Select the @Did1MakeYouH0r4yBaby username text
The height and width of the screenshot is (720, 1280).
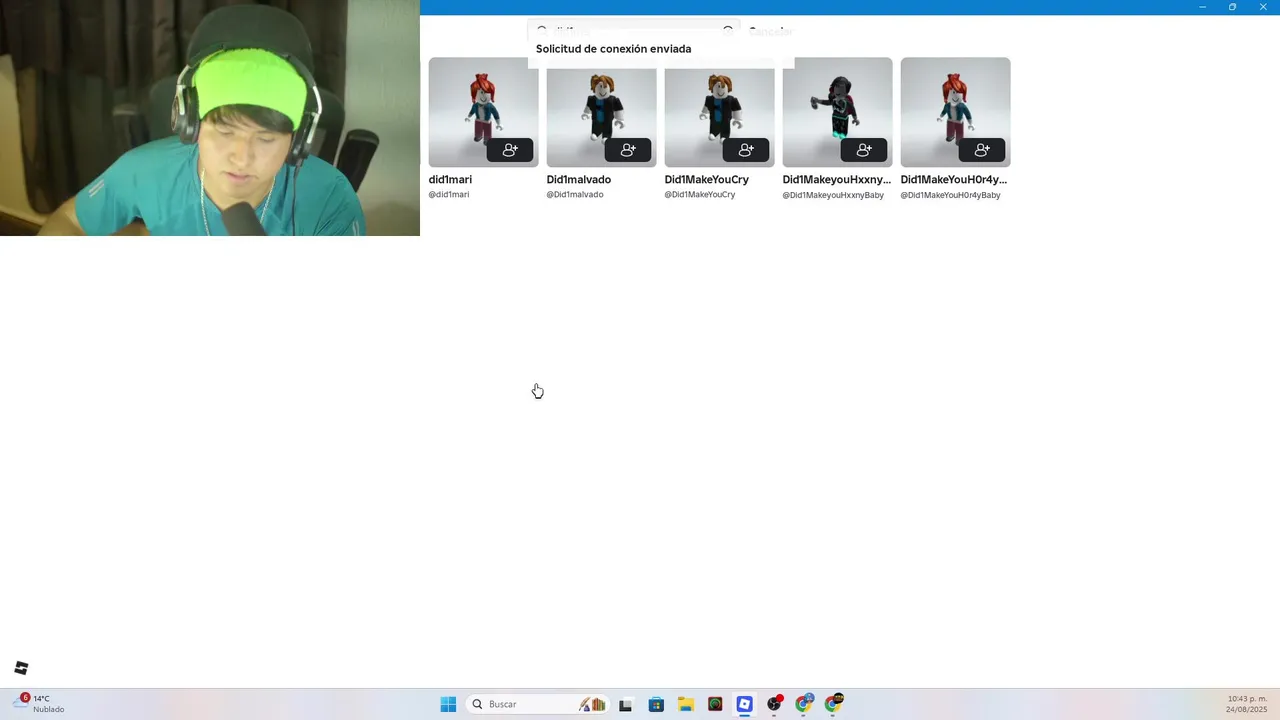[951, 195]
